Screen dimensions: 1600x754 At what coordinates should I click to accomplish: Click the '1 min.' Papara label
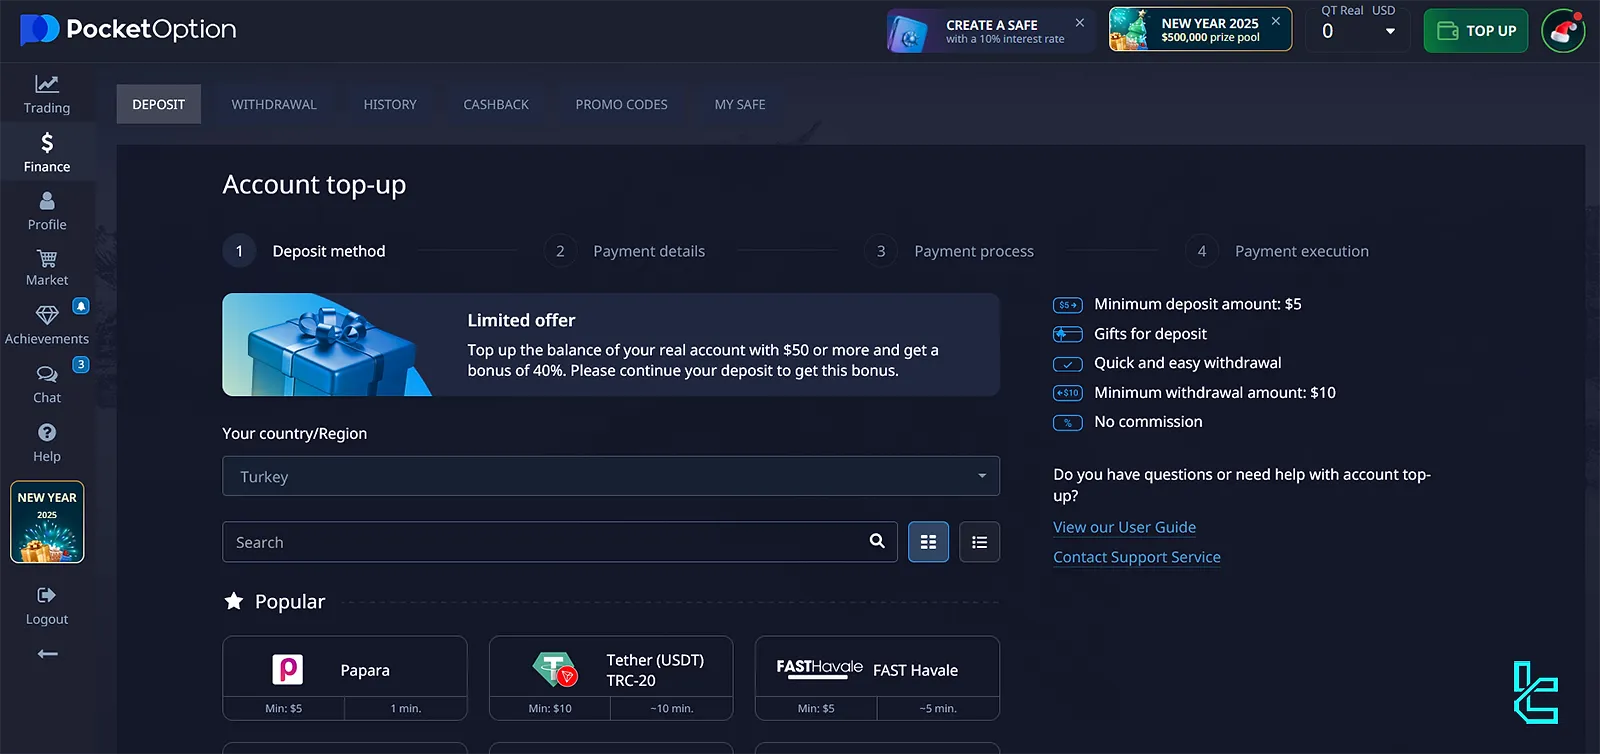(406, 708)
